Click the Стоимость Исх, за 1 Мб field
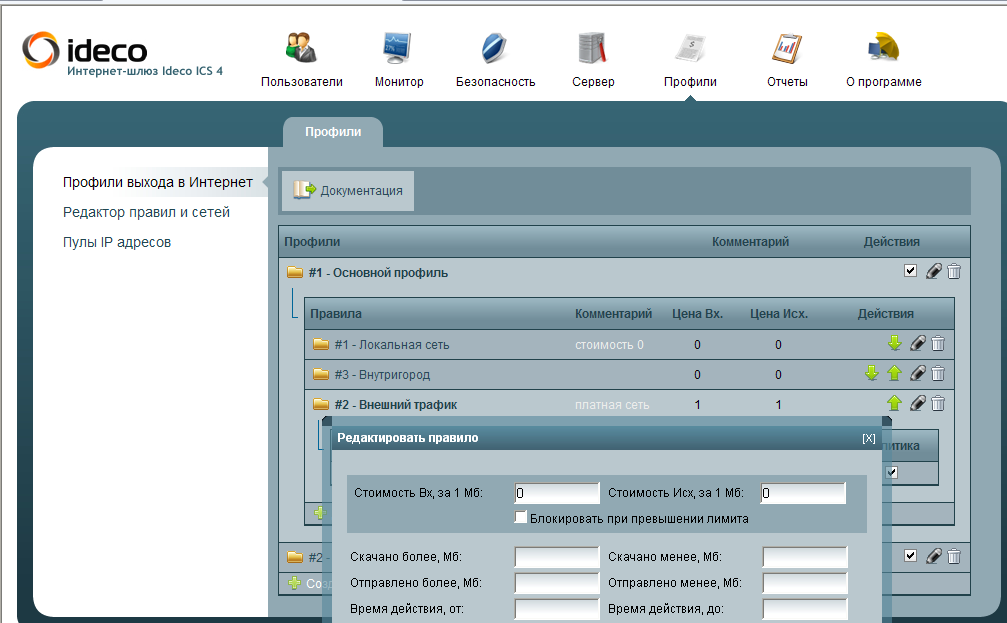1007x623 pixels. (x=803, y=493)
